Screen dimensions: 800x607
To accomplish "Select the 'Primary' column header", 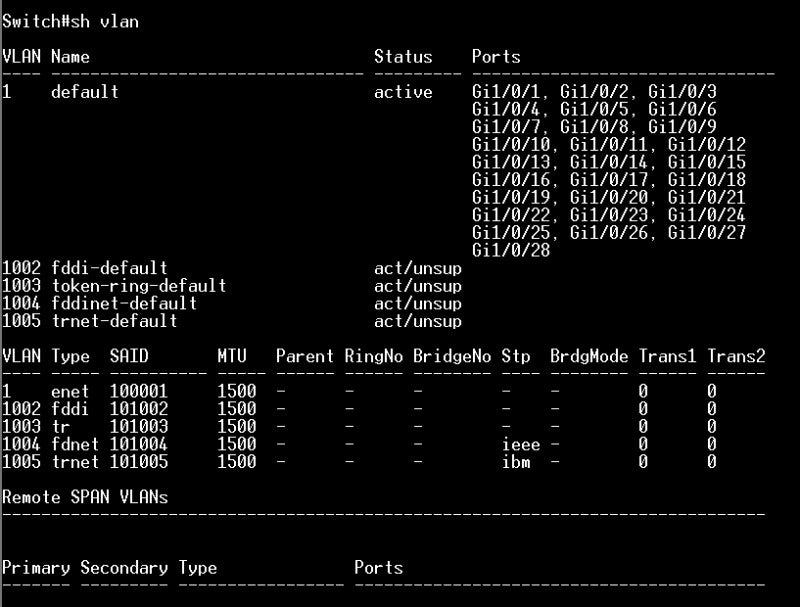I will (36, 567).
